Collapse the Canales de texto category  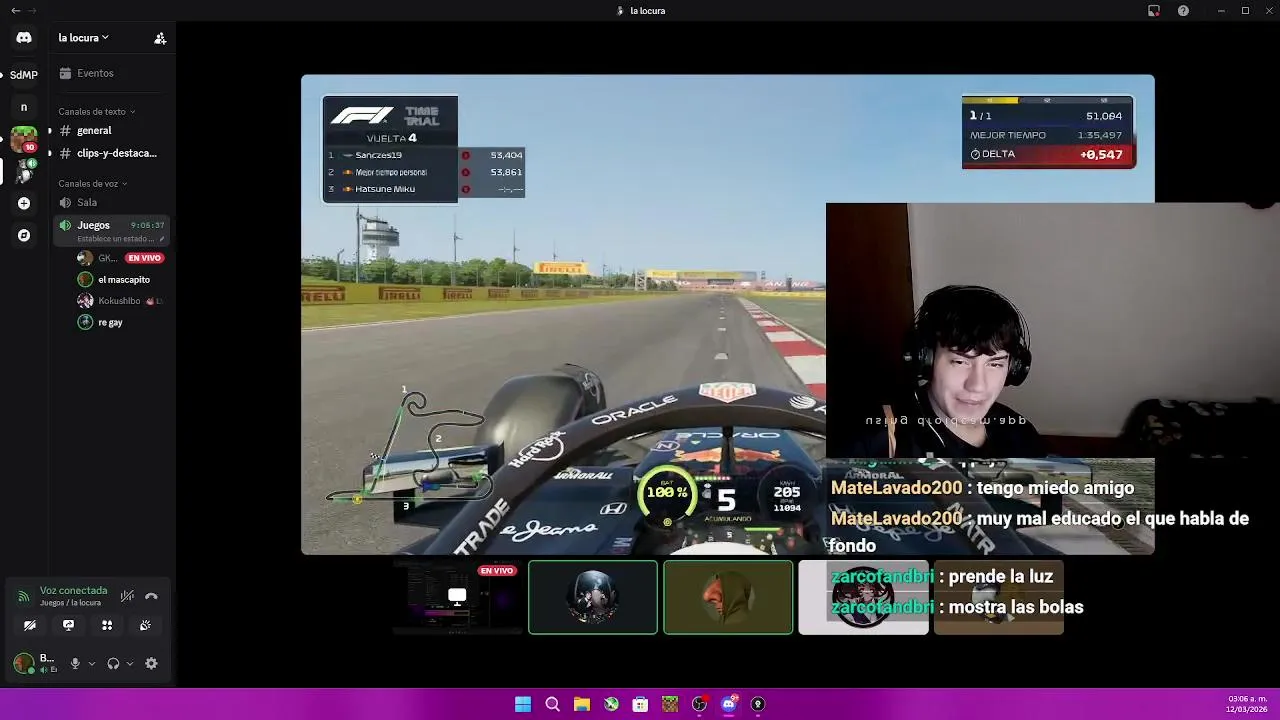point(96,112)
